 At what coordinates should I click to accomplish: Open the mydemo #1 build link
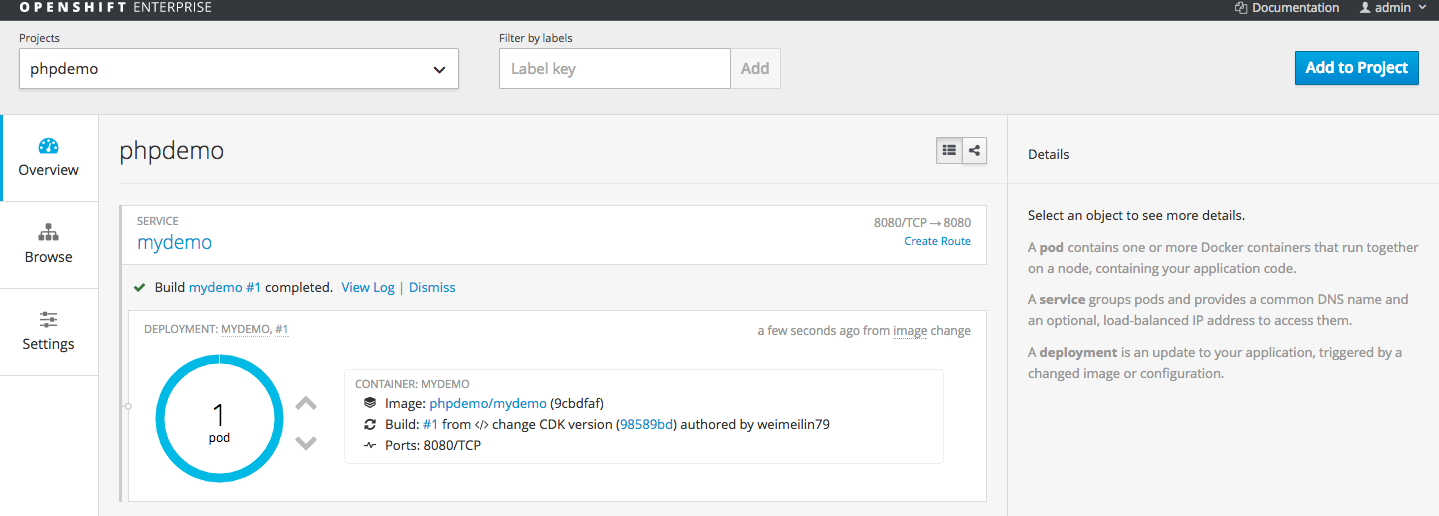[x=225, y=287]
